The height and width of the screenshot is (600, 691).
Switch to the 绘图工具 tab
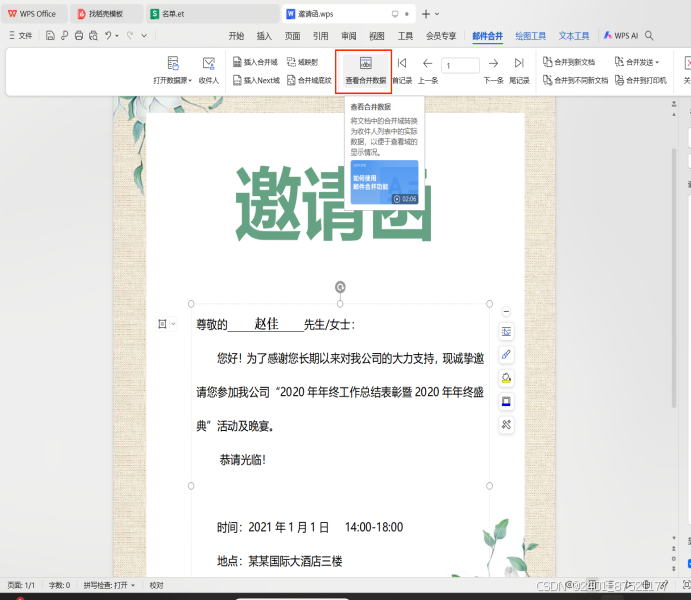531,36
